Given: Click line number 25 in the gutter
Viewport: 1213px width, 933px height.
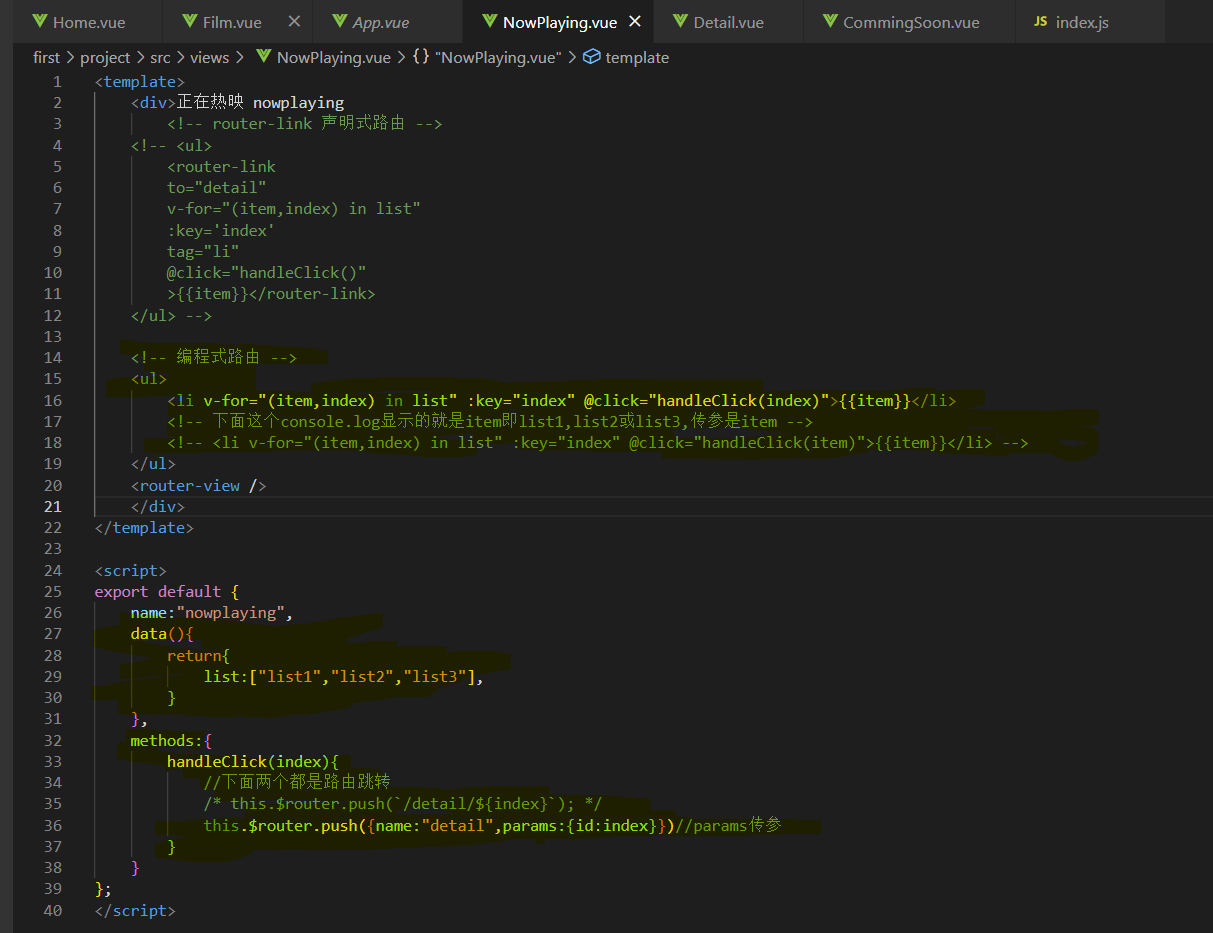Looking at the screenshot, I should click(x=52, y=591).
